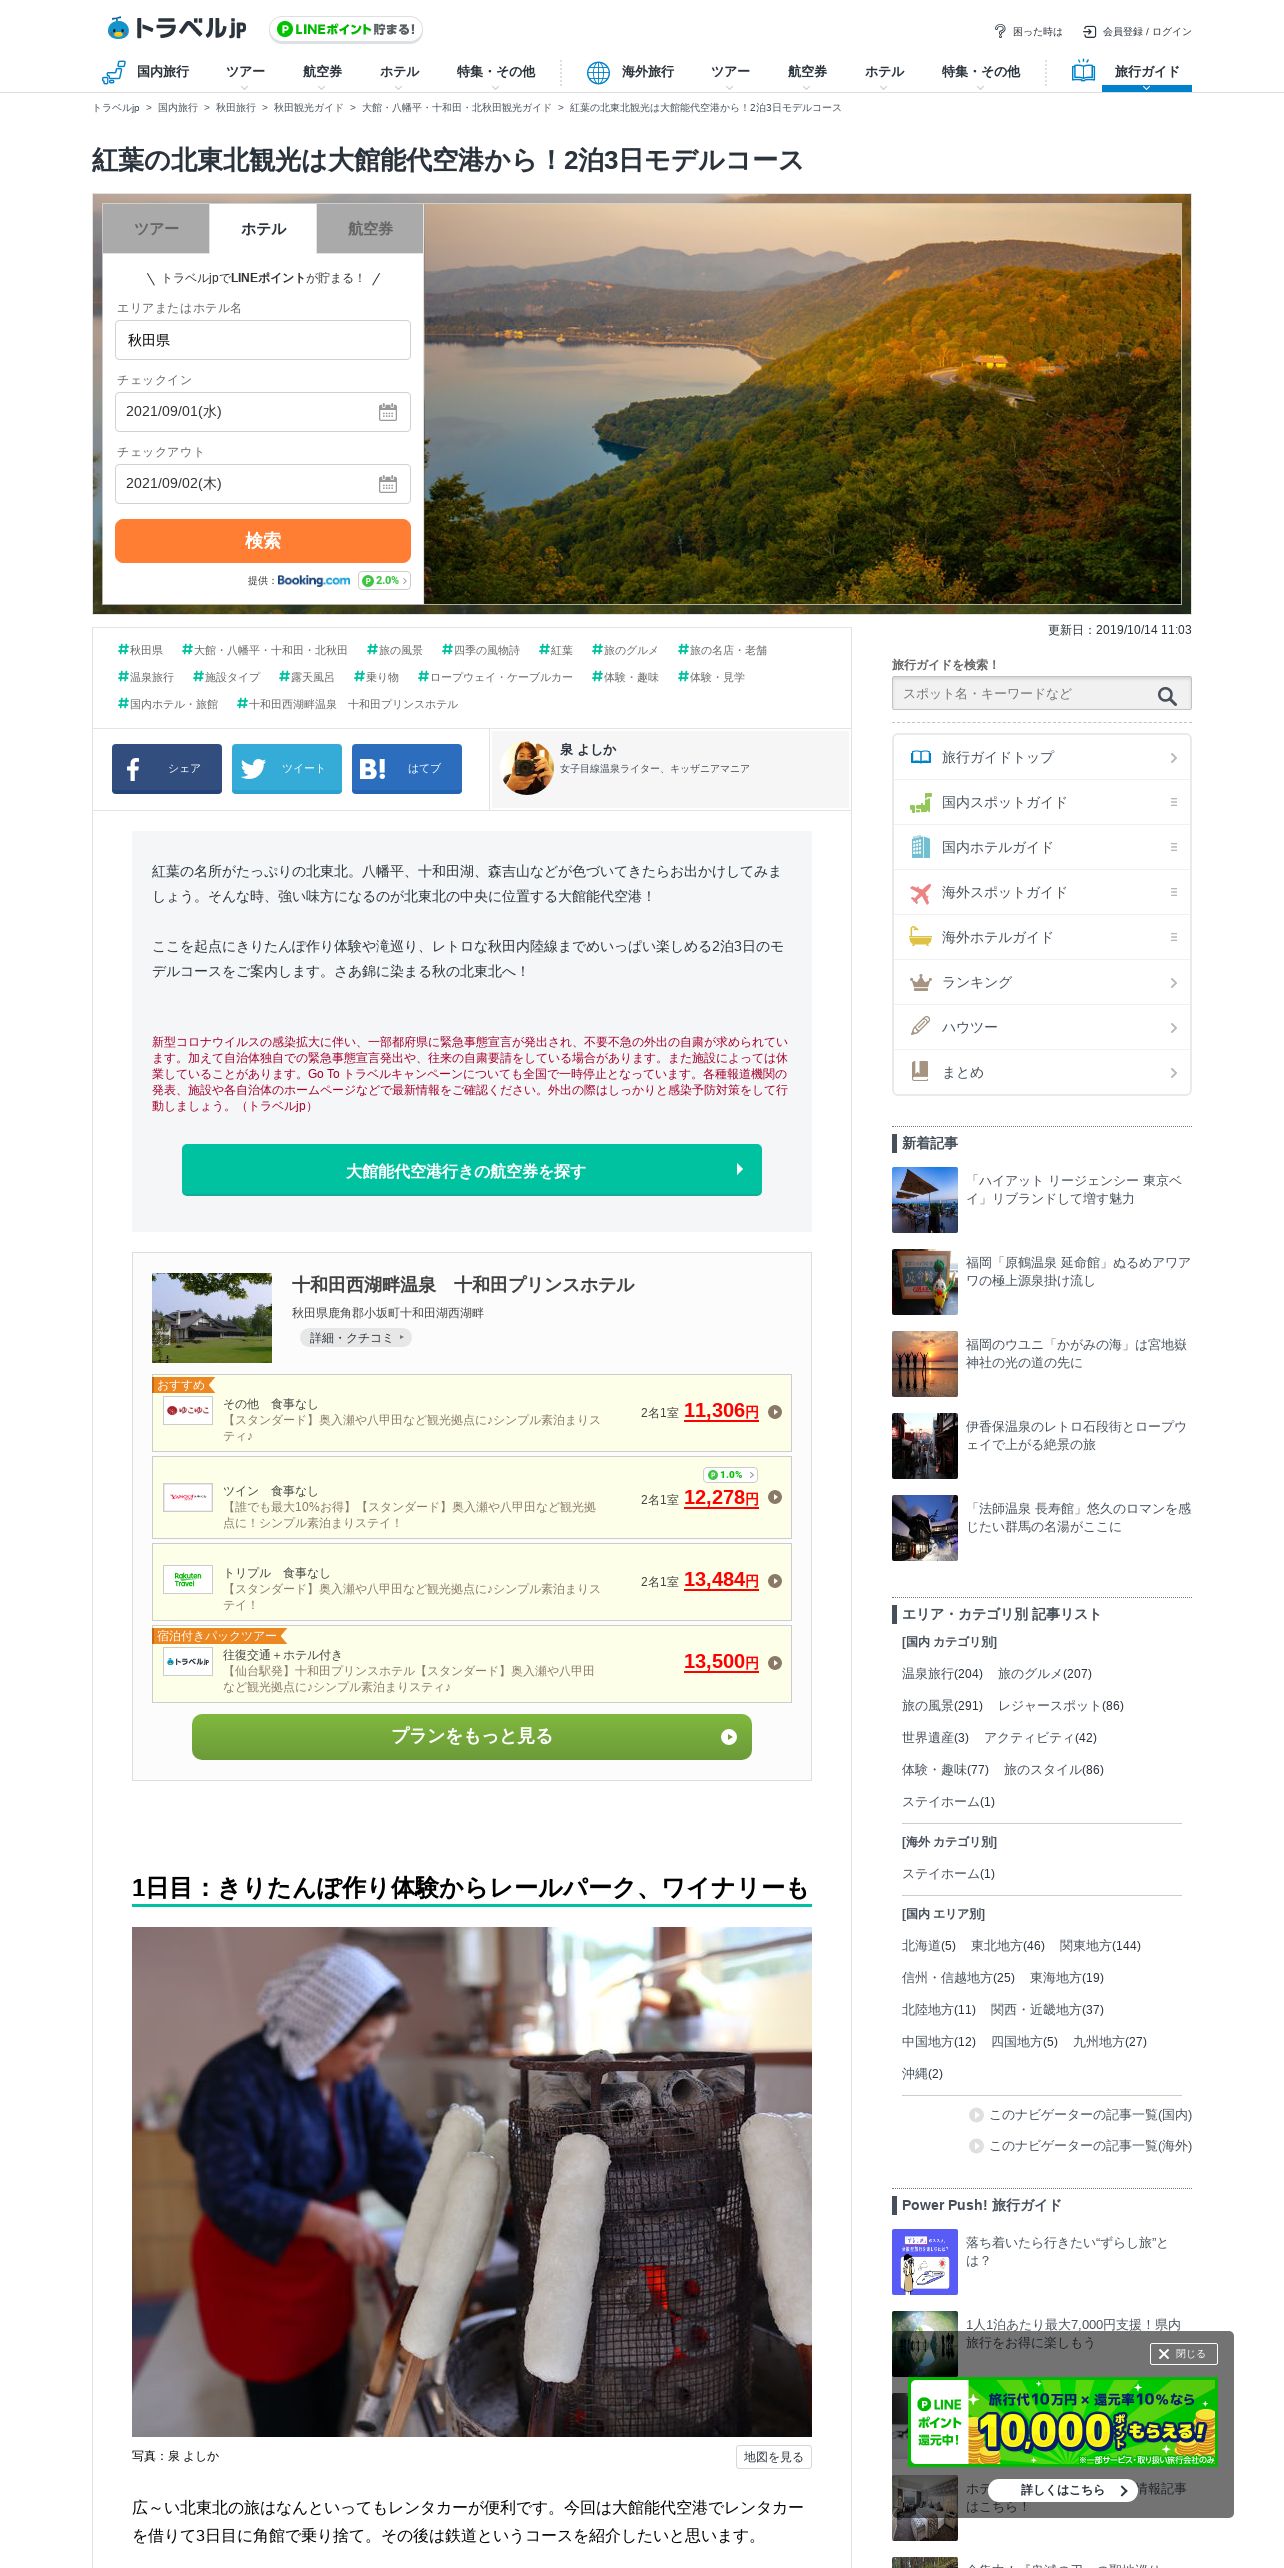This screenshot has height=2568, width=1284.
Task: Open the LINEポイント貯まる badge
Action: coord(346,30)
